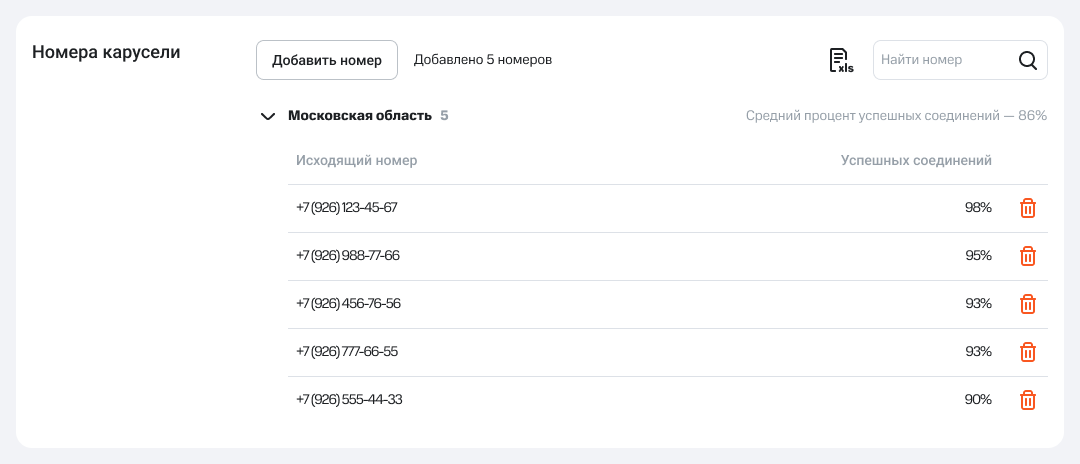Click the magnifying glass search icon
This screenshot has width=1080, height=464.
(1028, 60)
